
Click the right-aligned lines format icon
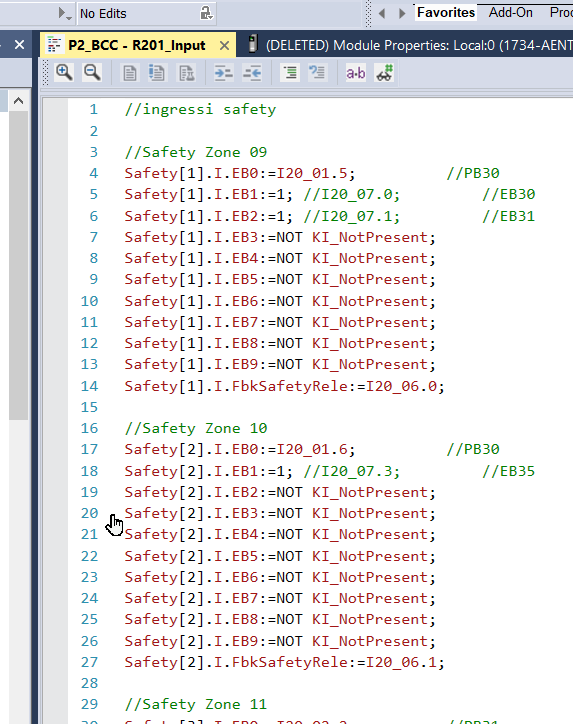[x=290, y=73]
